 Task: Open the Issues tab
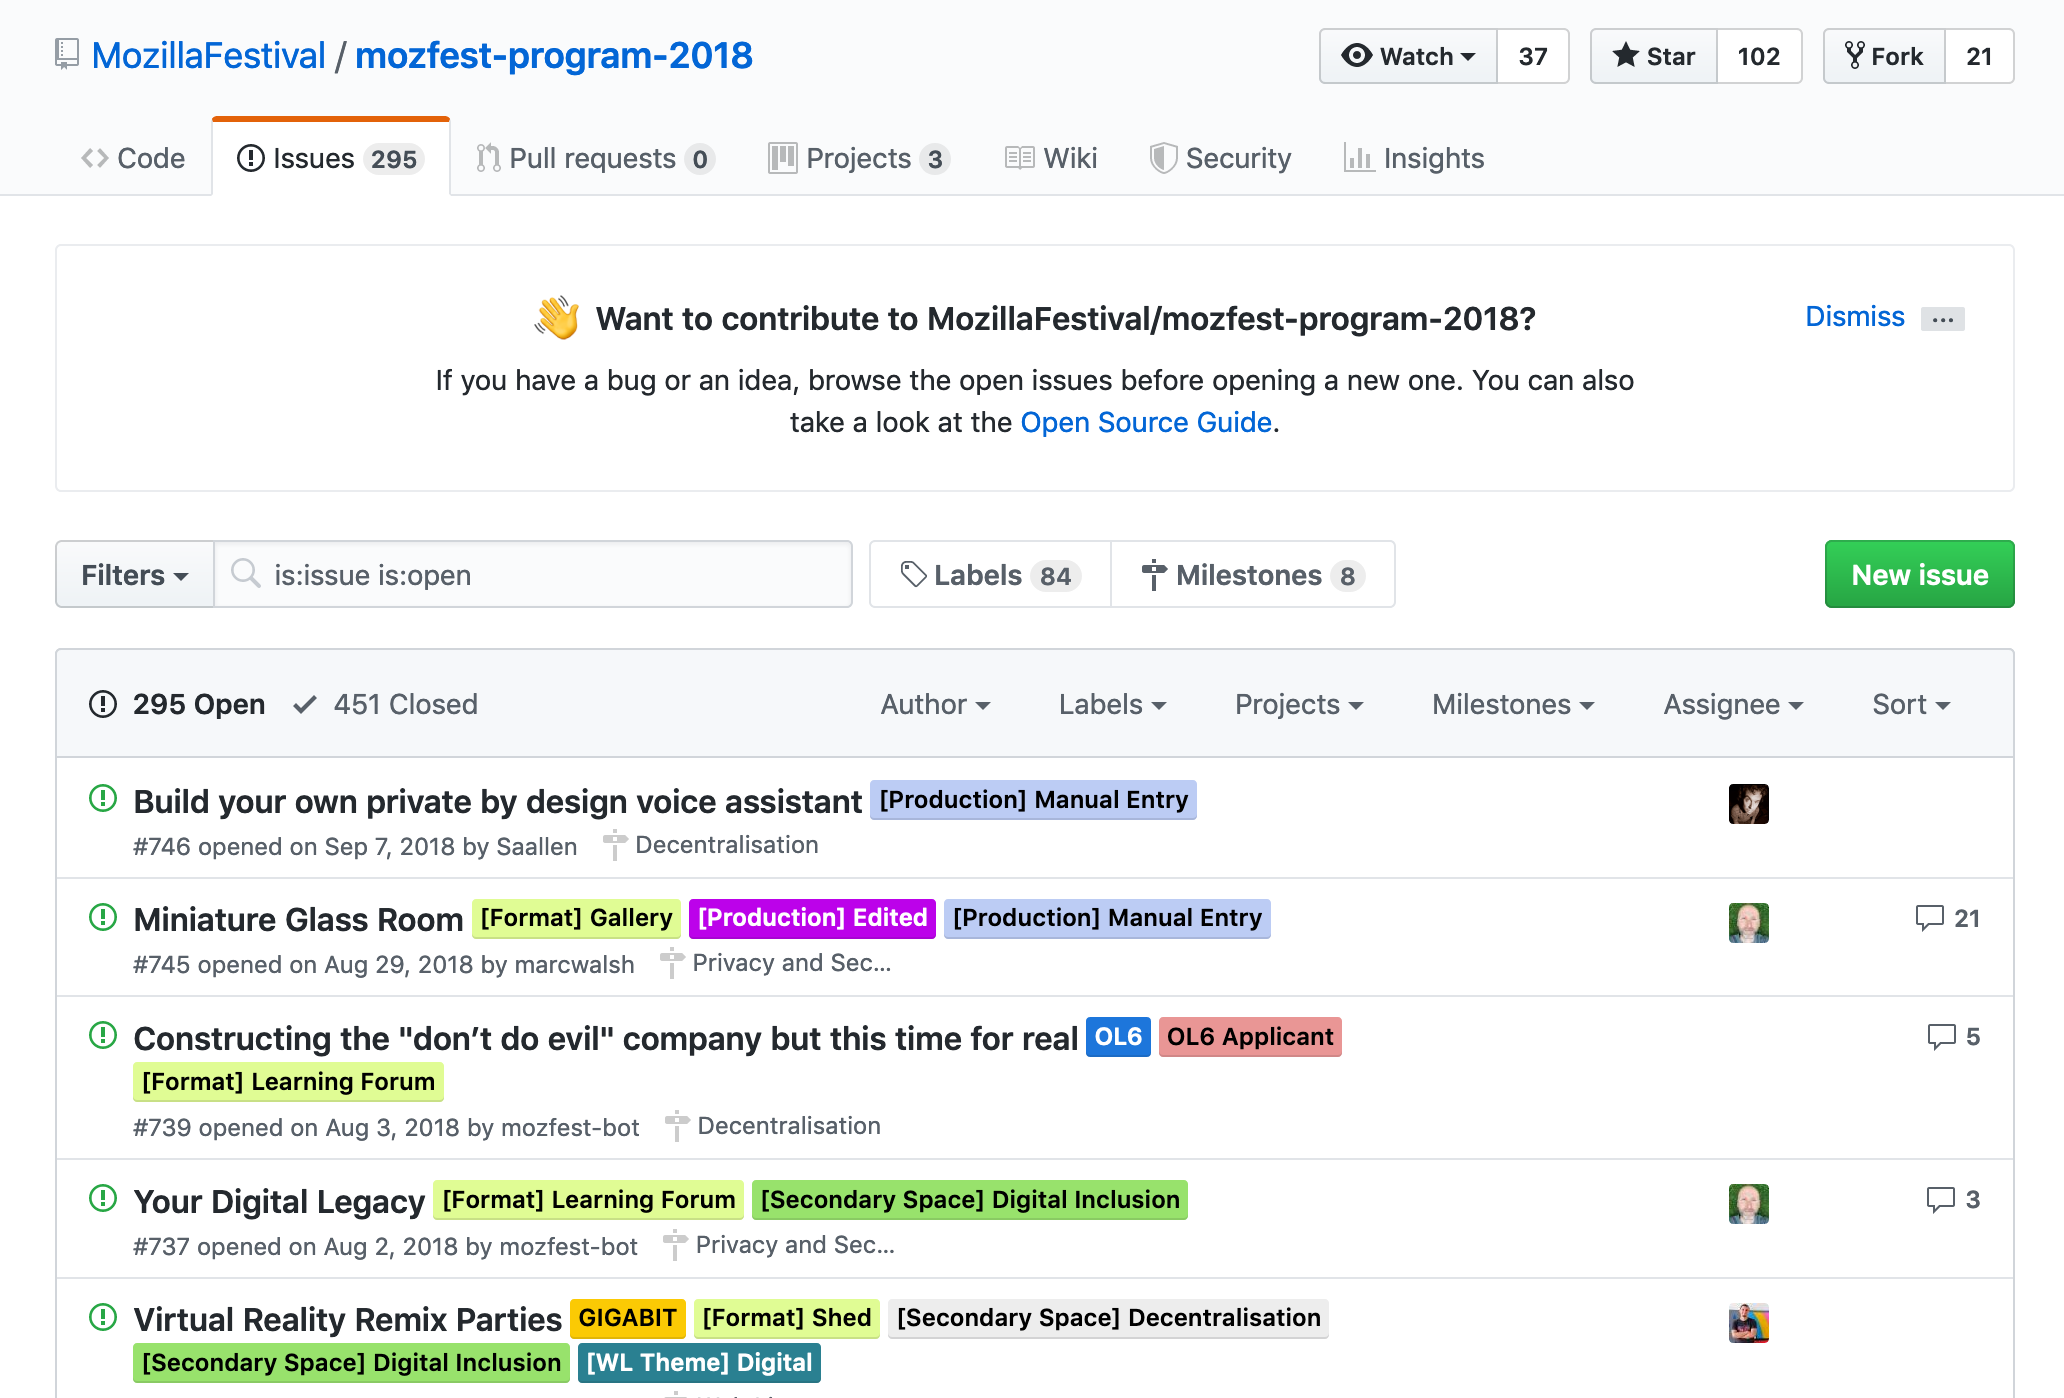331,158
